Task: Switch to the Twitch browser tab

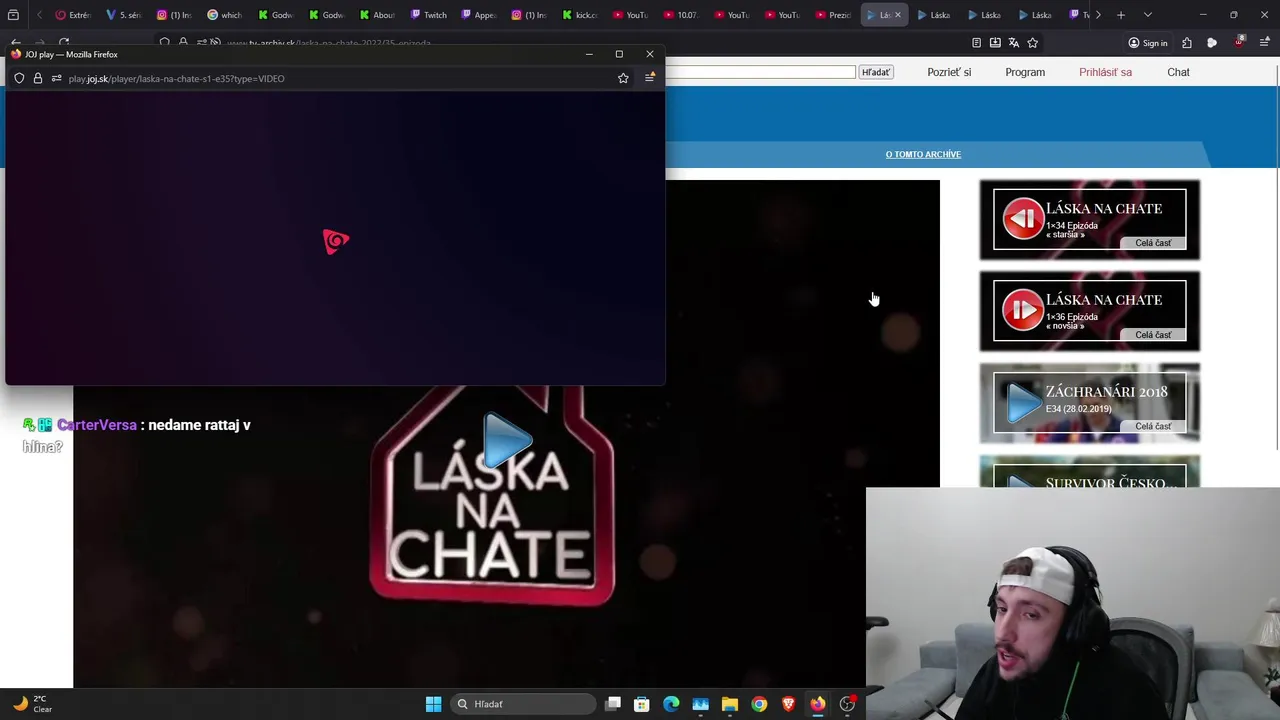Action: (427, 15)
